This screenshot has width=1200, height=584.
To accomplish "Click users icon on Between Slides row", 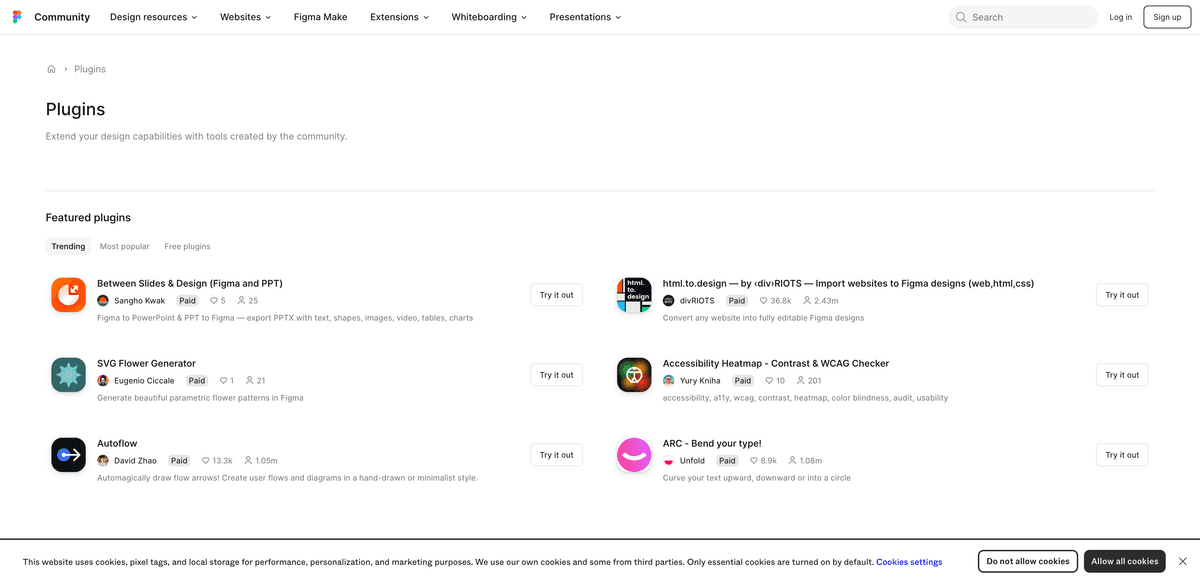I will (x=242, y=301).
